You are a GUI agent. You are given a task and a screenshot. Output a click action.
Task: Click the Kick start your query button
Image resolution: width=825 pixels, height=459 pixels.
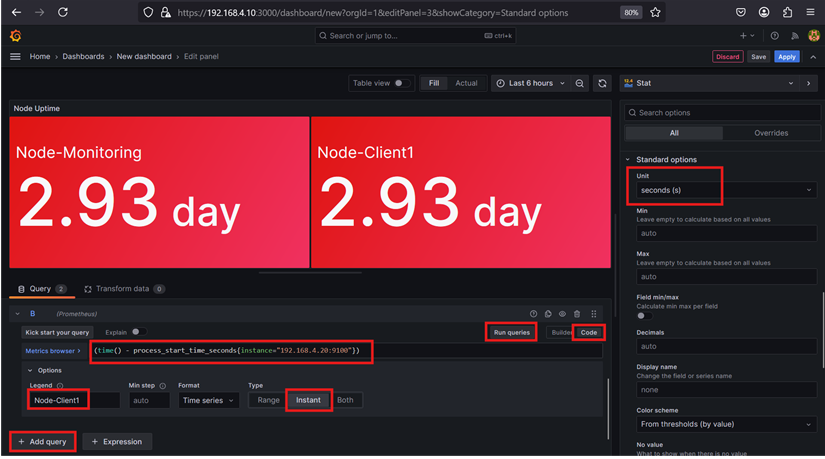click(57, 333)
